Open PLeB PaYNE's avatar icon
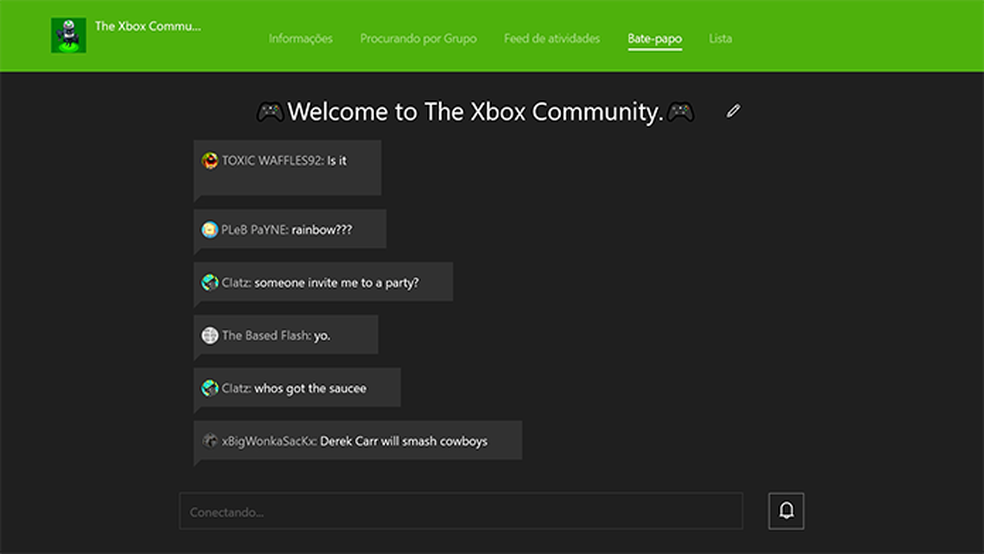The width and height of the screenshot is (984, 554). [x=210, y=230]
